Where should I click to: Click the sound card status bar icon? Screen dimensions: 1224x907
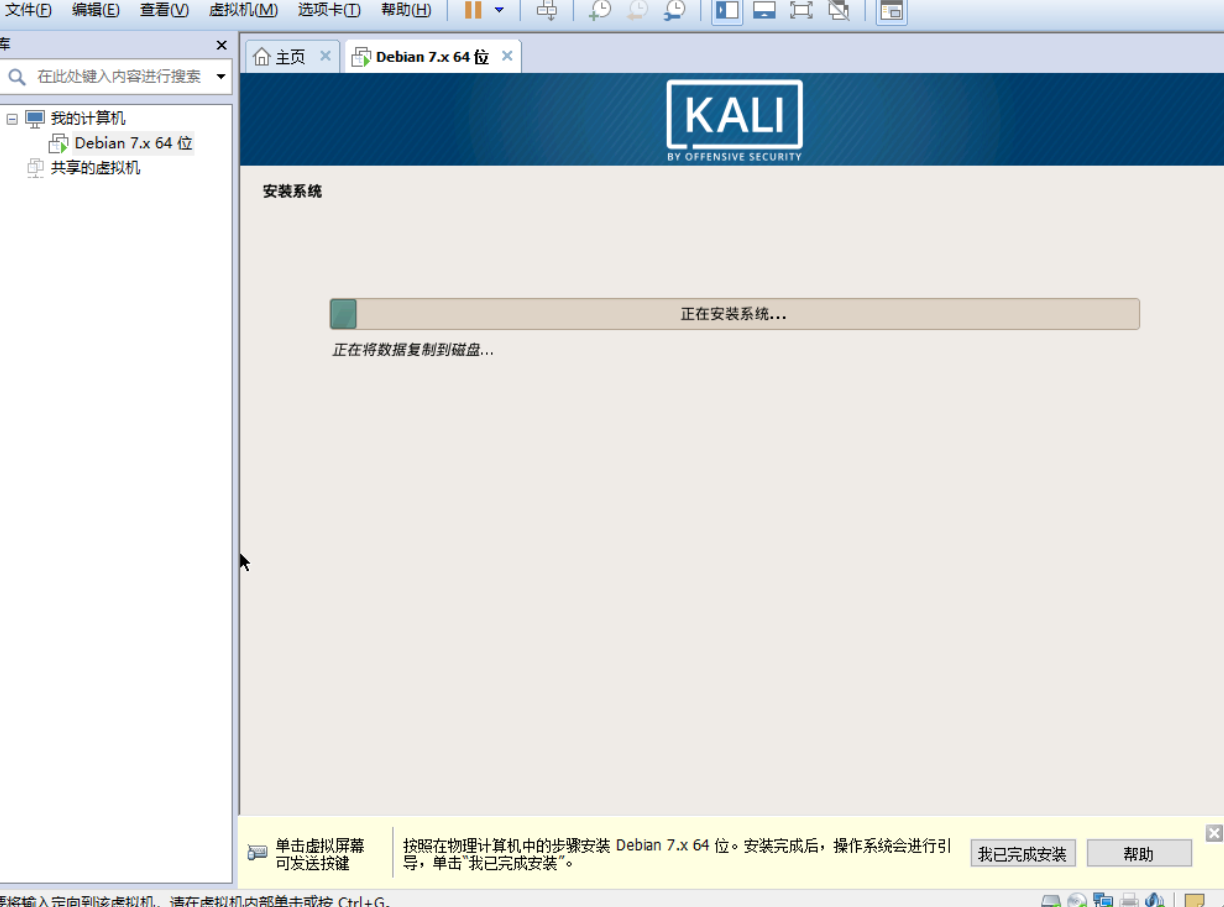click(x=1154, y=900)
